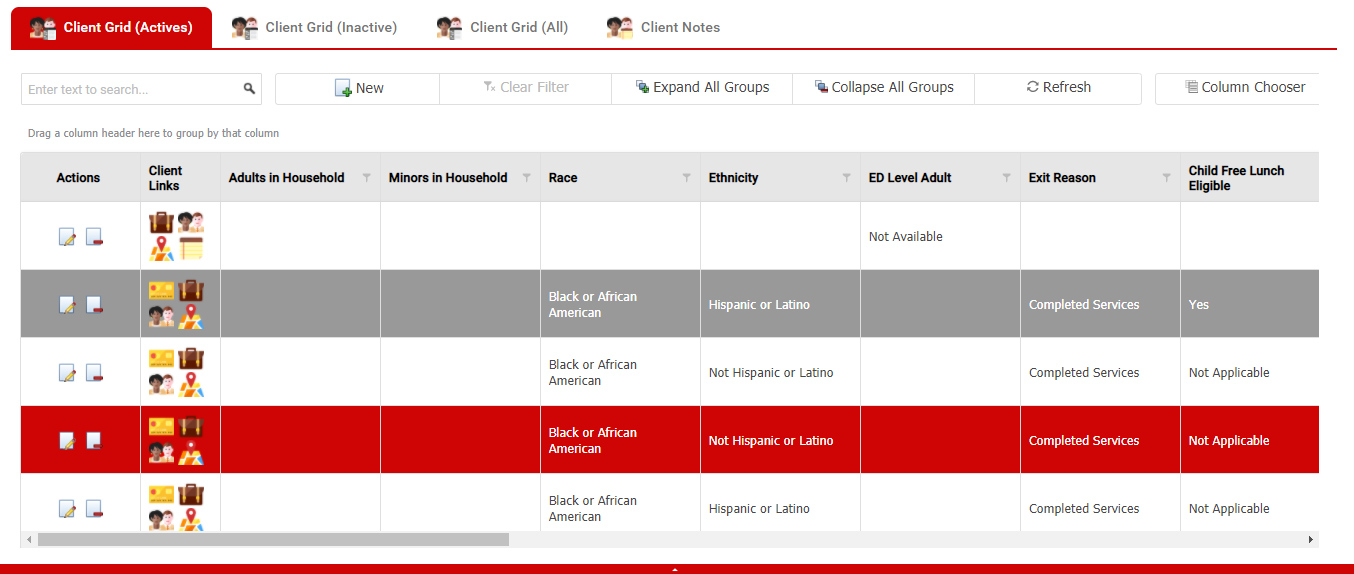Edit the gray row with lunch eligible Yes
The height and width of the screenshot is (574, 1354).
click(67, 305)
